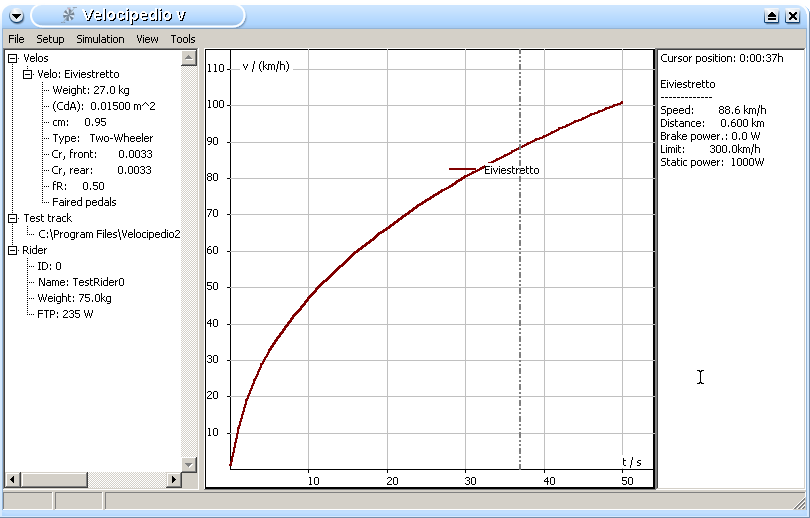The width and height of the screenshot is (810, 518).
Task: Click the shade window button in title bar
Action: point(771,16)
